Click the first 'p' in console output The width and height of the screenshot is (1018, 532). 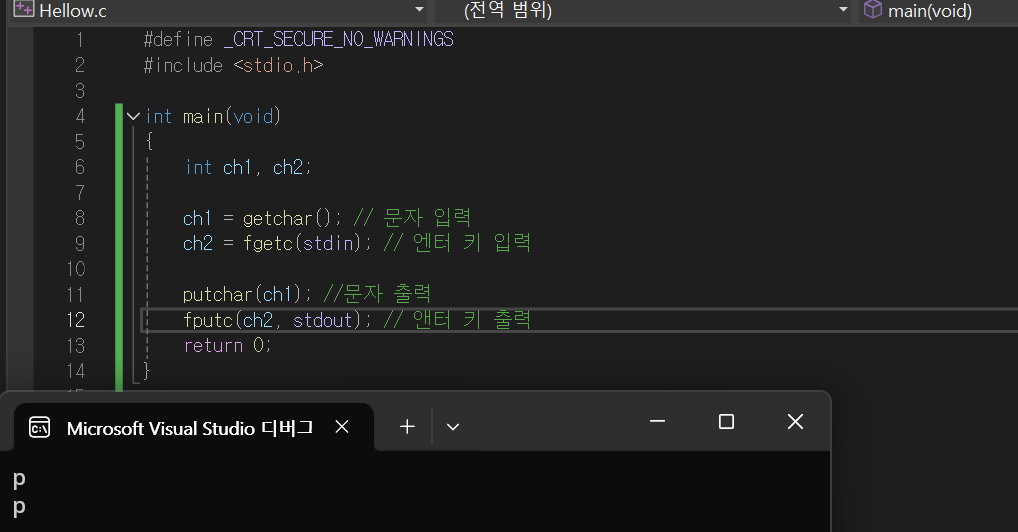pos(19,479)
